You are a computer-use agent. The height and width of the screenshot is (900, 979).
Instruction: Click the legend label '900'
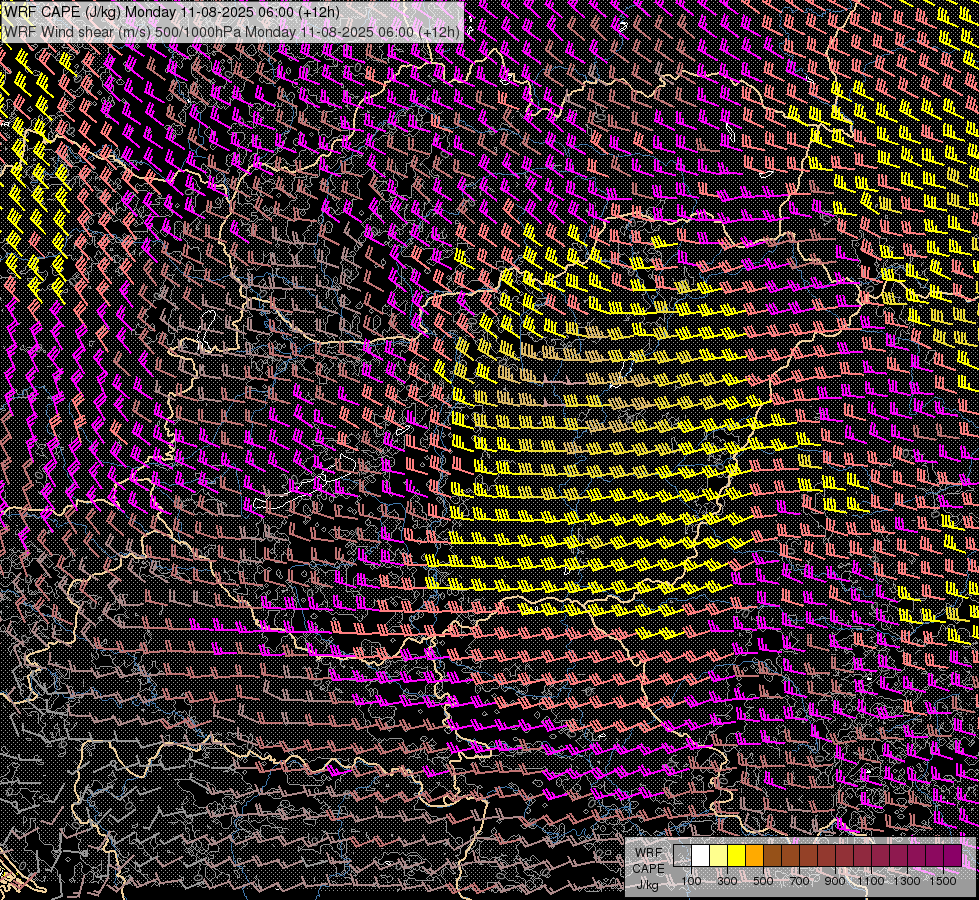(835, 881)
